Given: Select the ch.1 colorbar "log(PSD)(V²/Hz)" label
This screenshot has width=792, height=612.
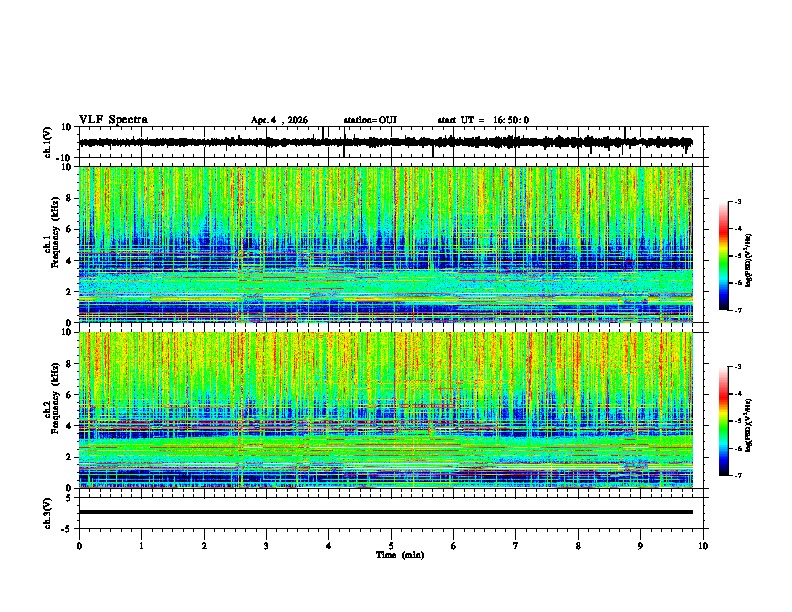Looking at the screenshot, I should [x=749, y=260].
